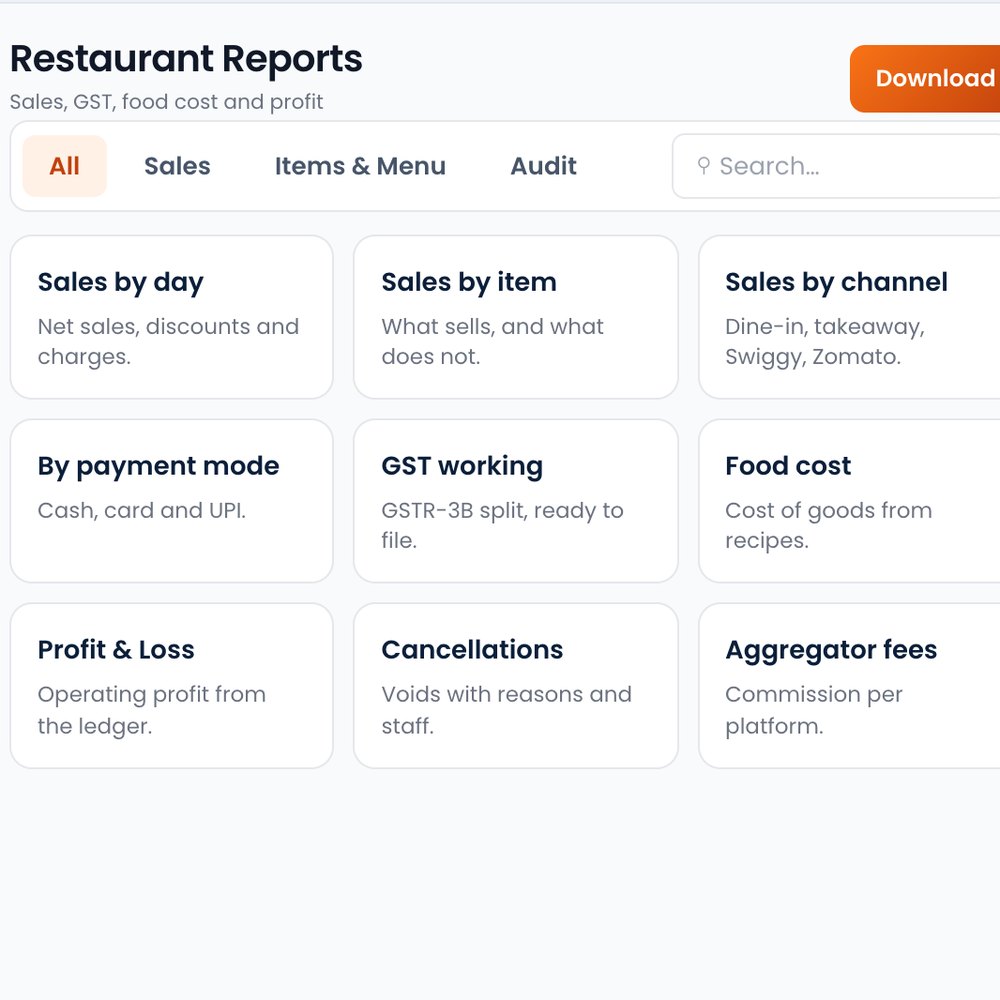Click the Restaurant Reports heading
Viewport: 1000px width, 1000px height.
coord(186,59)
